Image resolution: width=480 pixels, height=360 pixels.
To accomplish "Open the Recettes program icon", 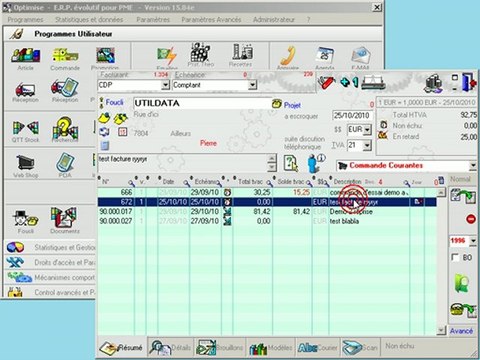I will click(242, 52).
